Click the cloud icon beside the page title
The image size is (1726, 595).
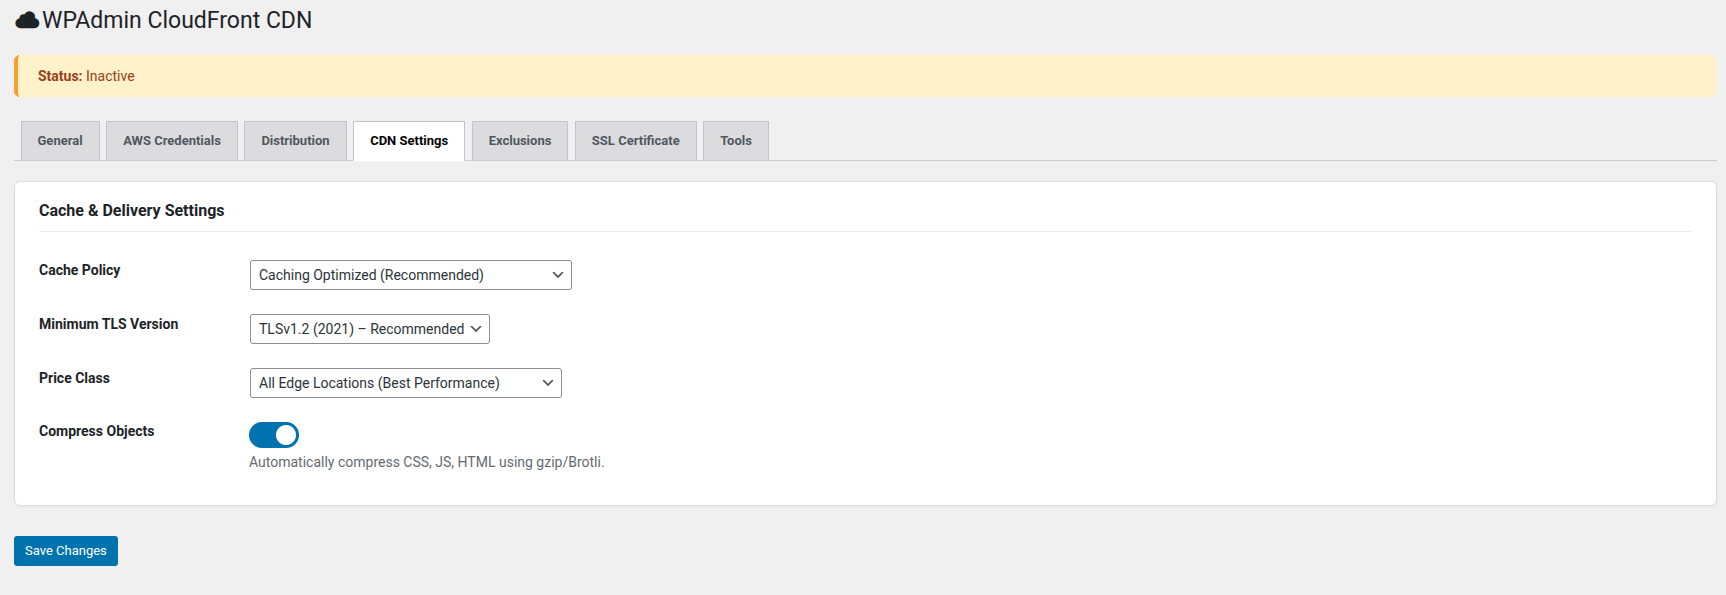27,20
